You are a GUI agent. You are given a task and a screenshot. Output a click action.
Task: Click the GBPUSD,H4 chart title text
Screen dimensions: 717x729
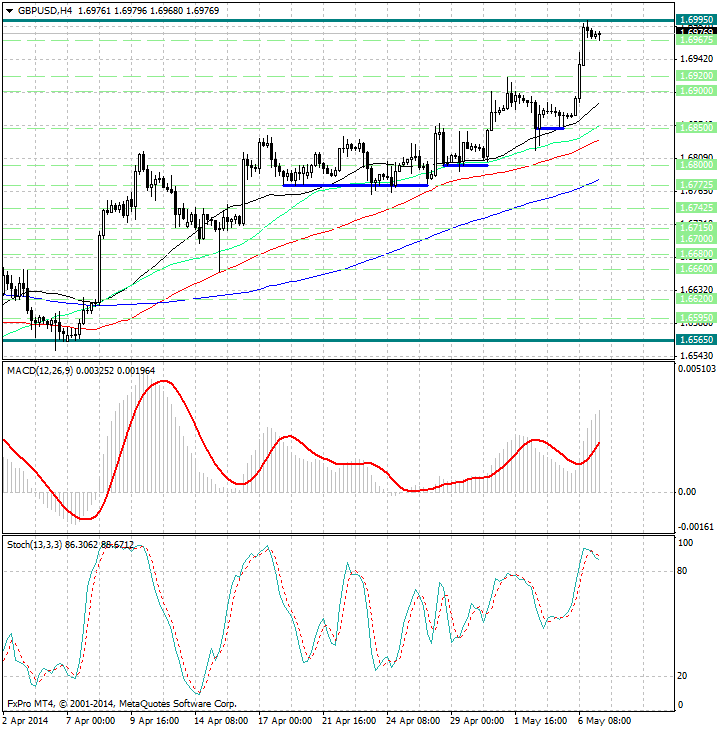pyautogui.click(x=45, y=10)
